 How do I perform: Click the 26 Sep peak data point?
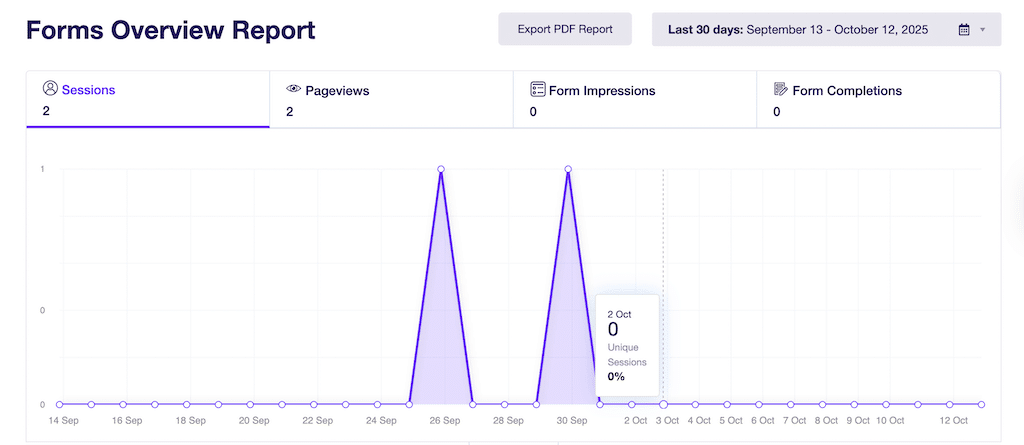pyautogui.click(x=441, y=169)
